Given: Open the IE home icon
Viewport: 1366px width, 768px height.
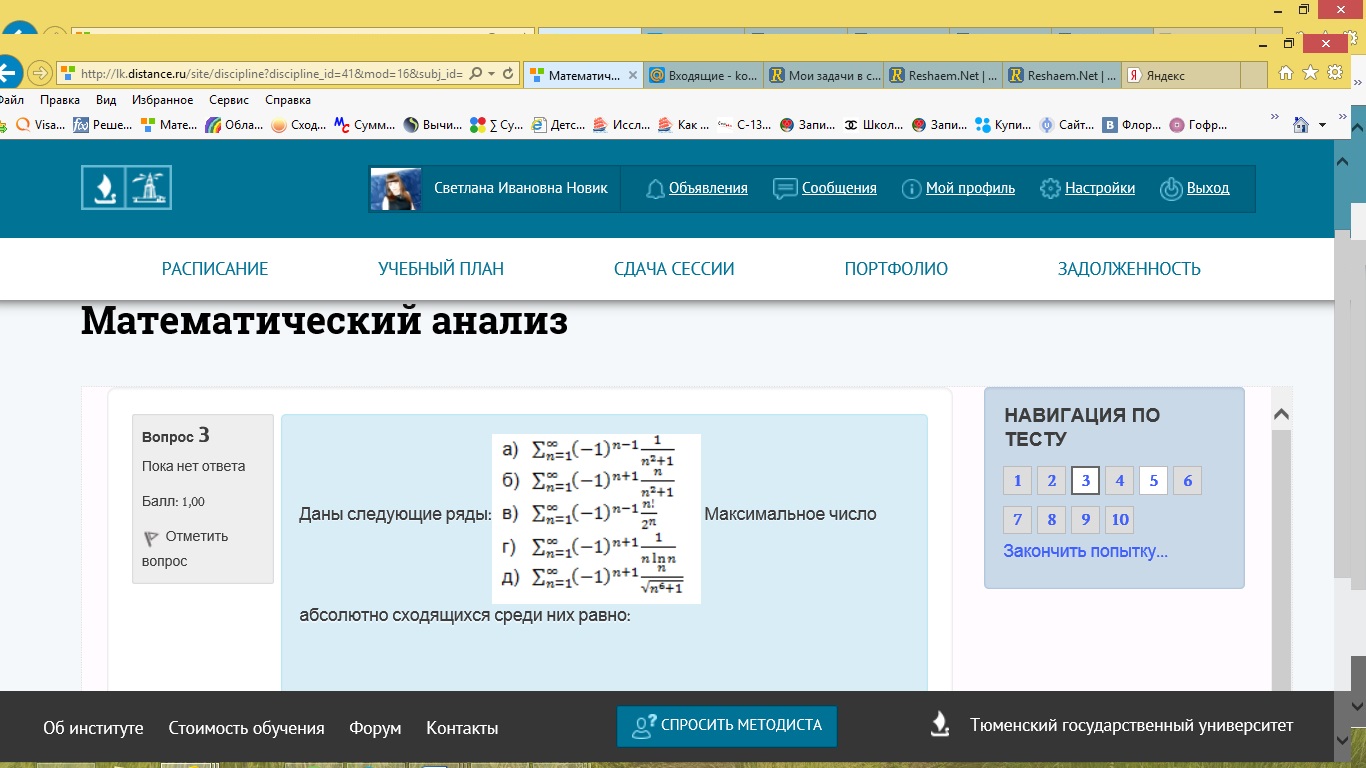Looking at the screenshot, I should [x=1286, y=73].
